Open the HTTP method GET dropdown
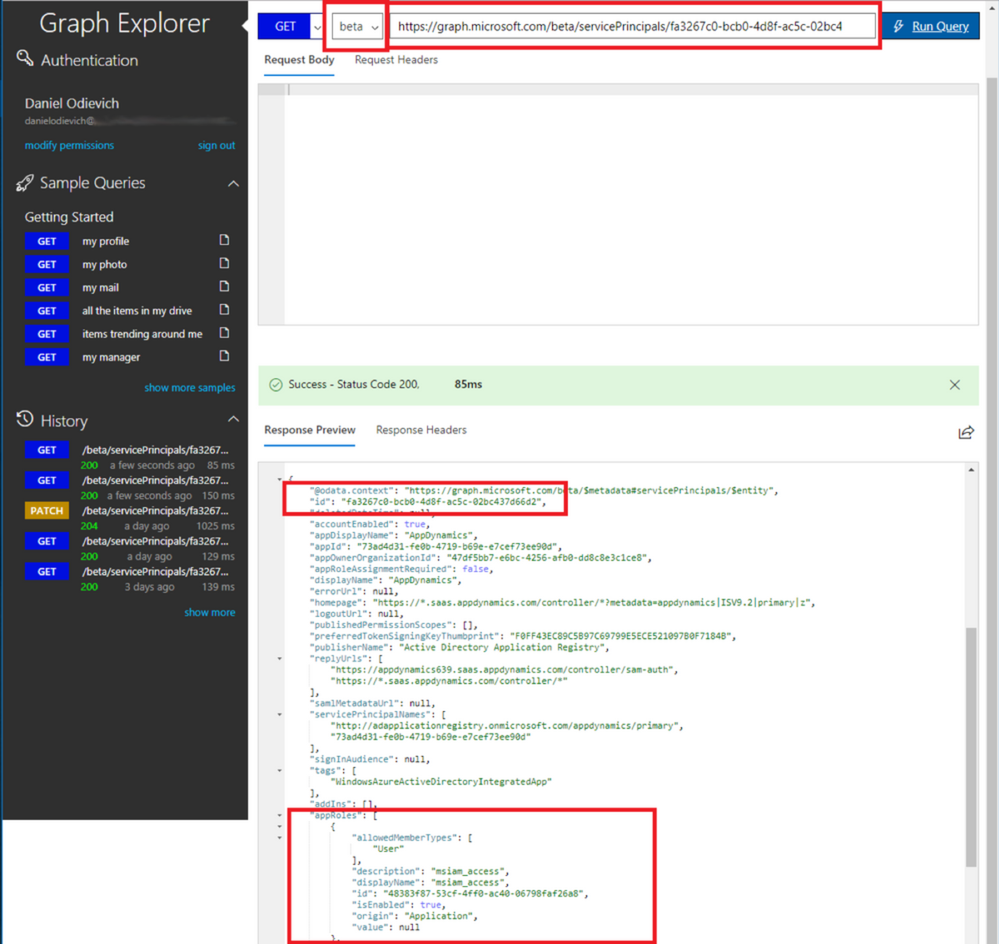The image size is (999, 944). (x=317, y=27)
